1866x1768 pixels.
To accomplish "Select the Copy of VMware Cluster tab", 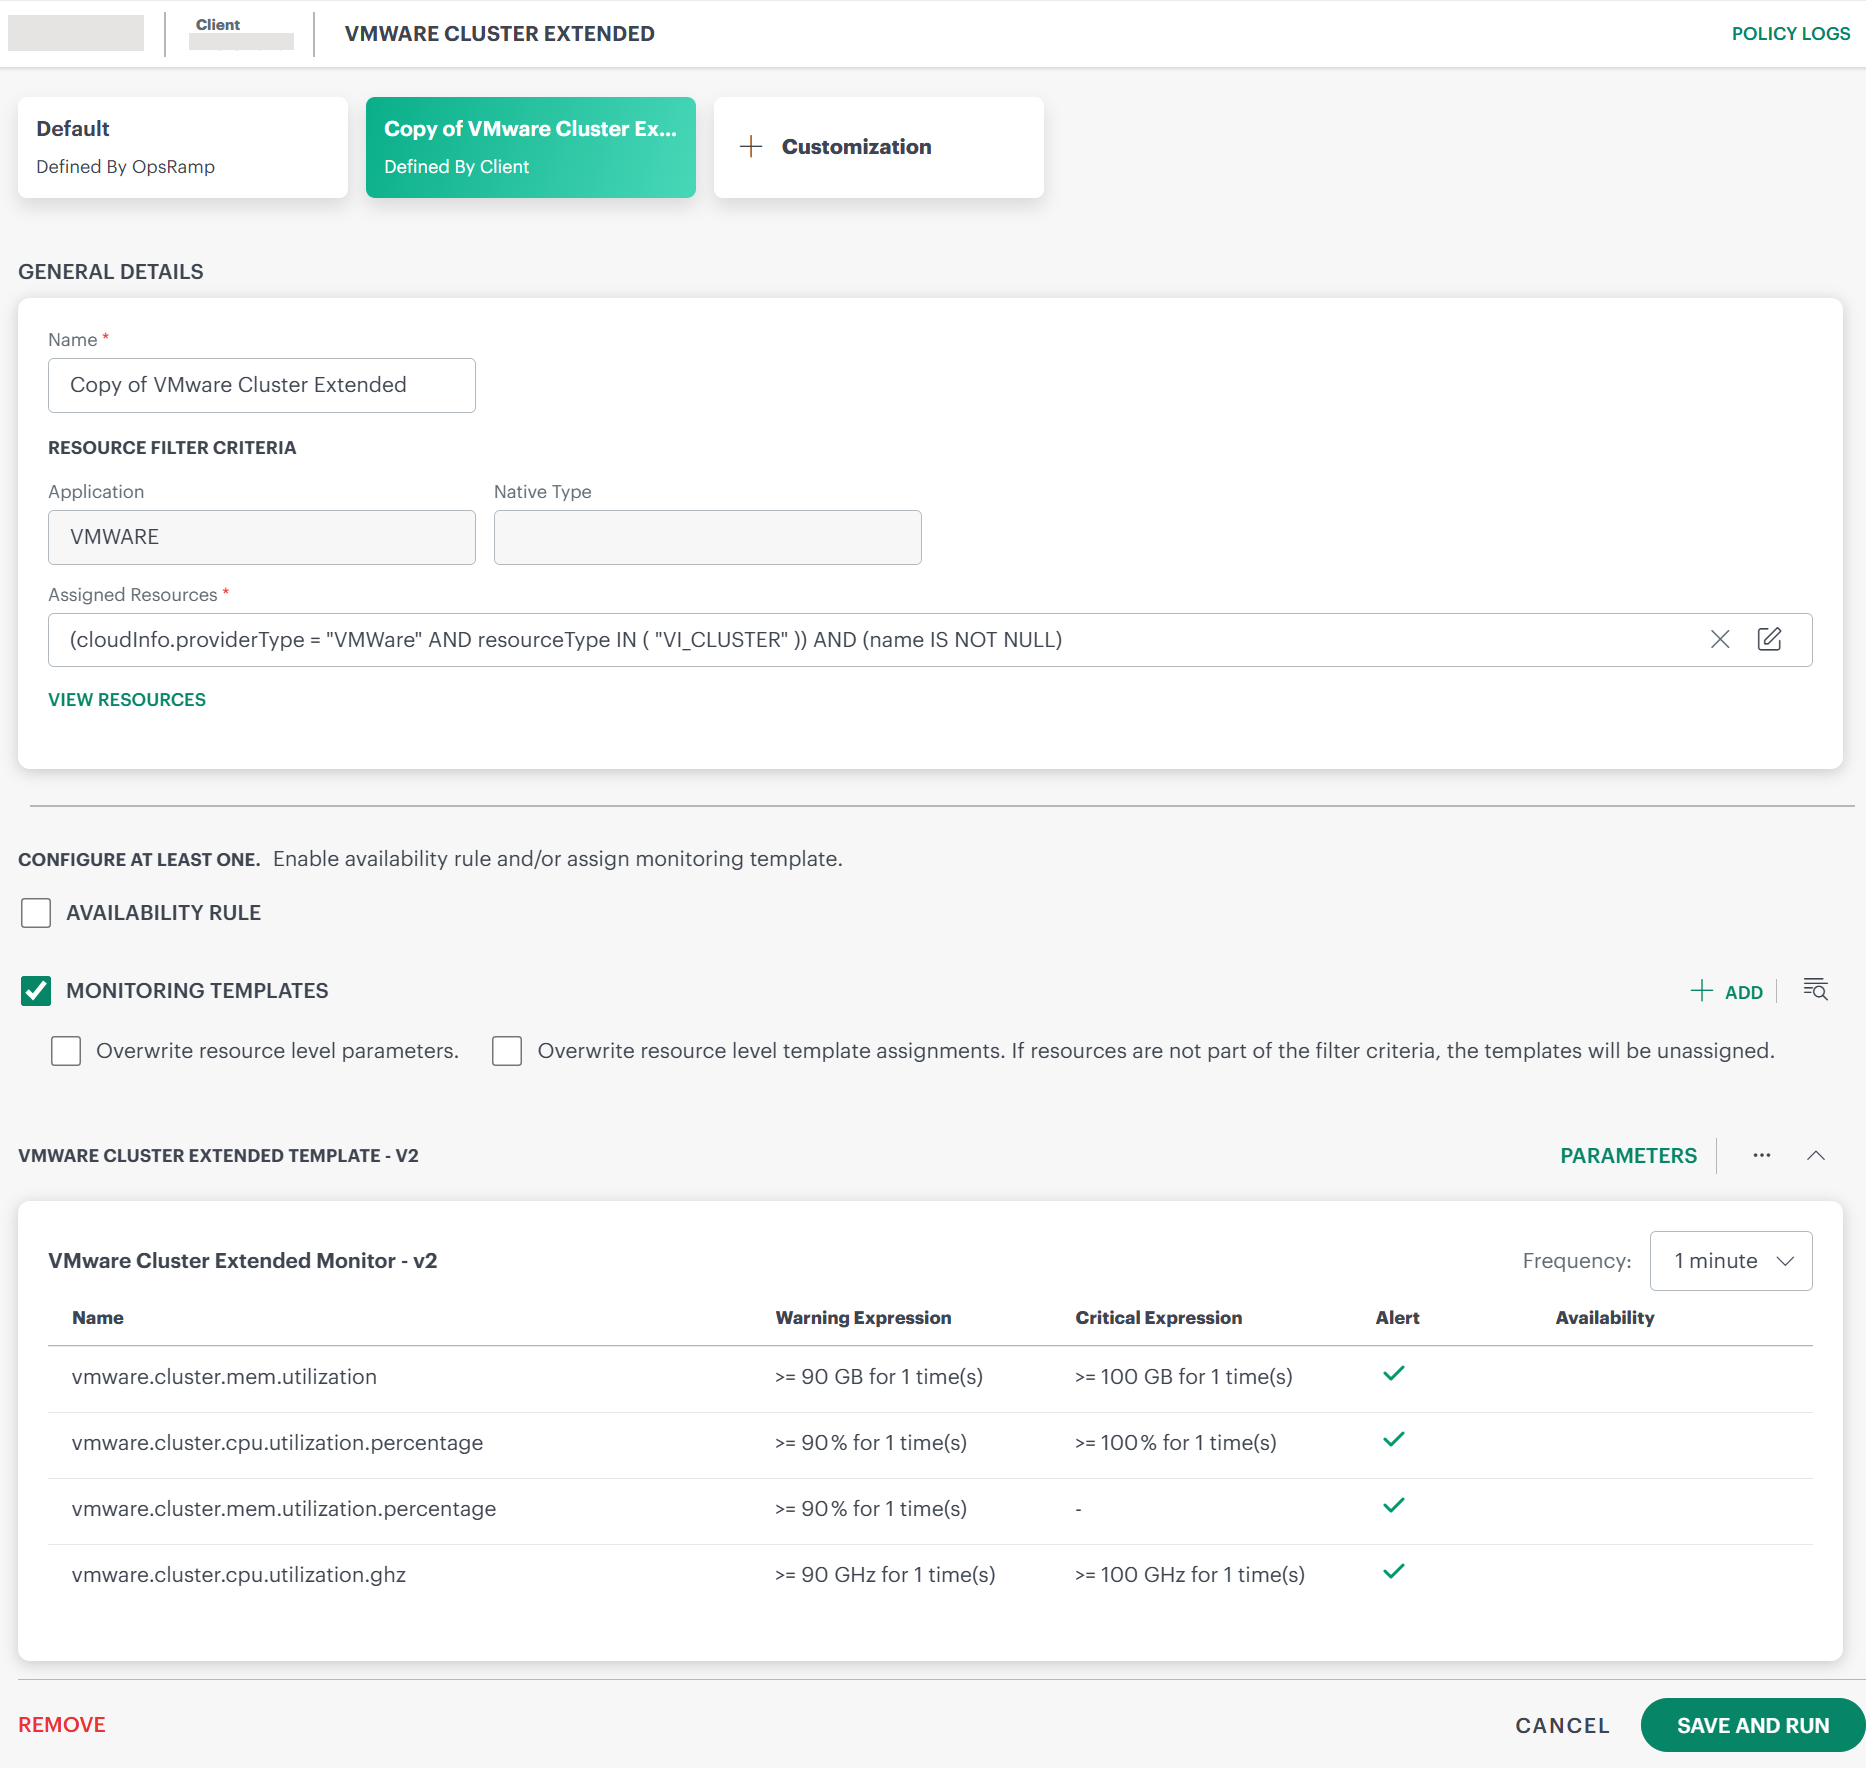I will coord(530,147).
